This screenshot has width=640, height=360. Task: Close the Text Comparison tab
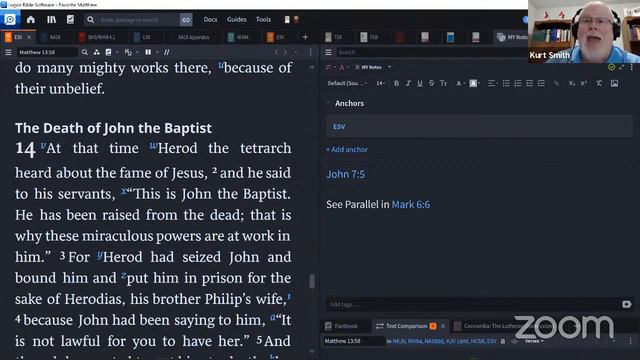click(443, 326)
